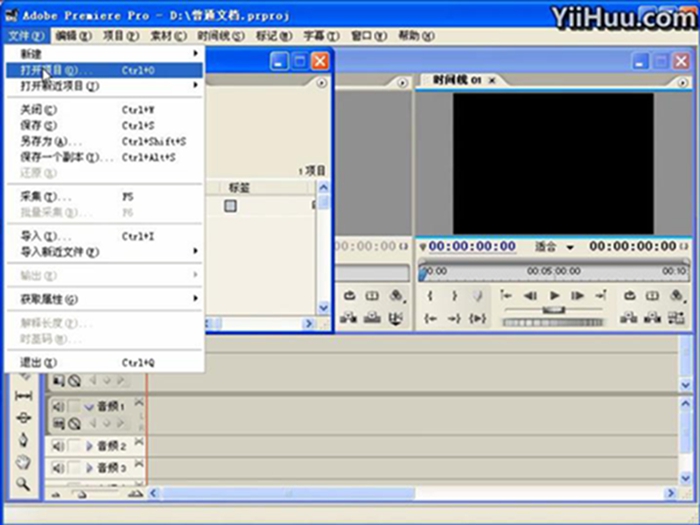This screenshot has height=525, width=700.
Task: Click the Step Back frame button
Action: point(529,296)
